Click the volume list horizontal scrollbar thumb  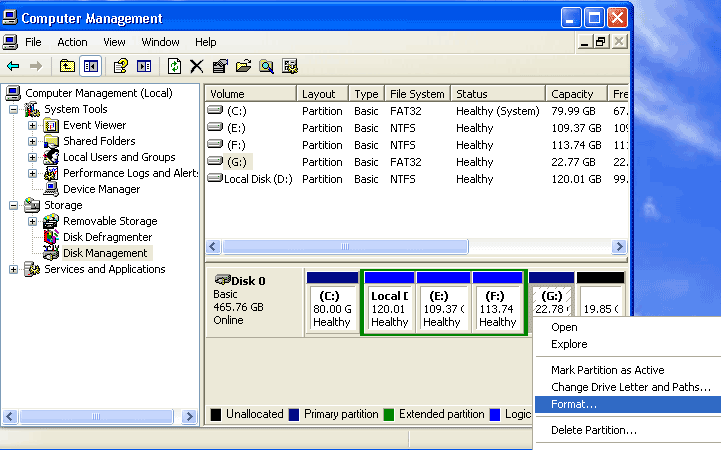345,247
